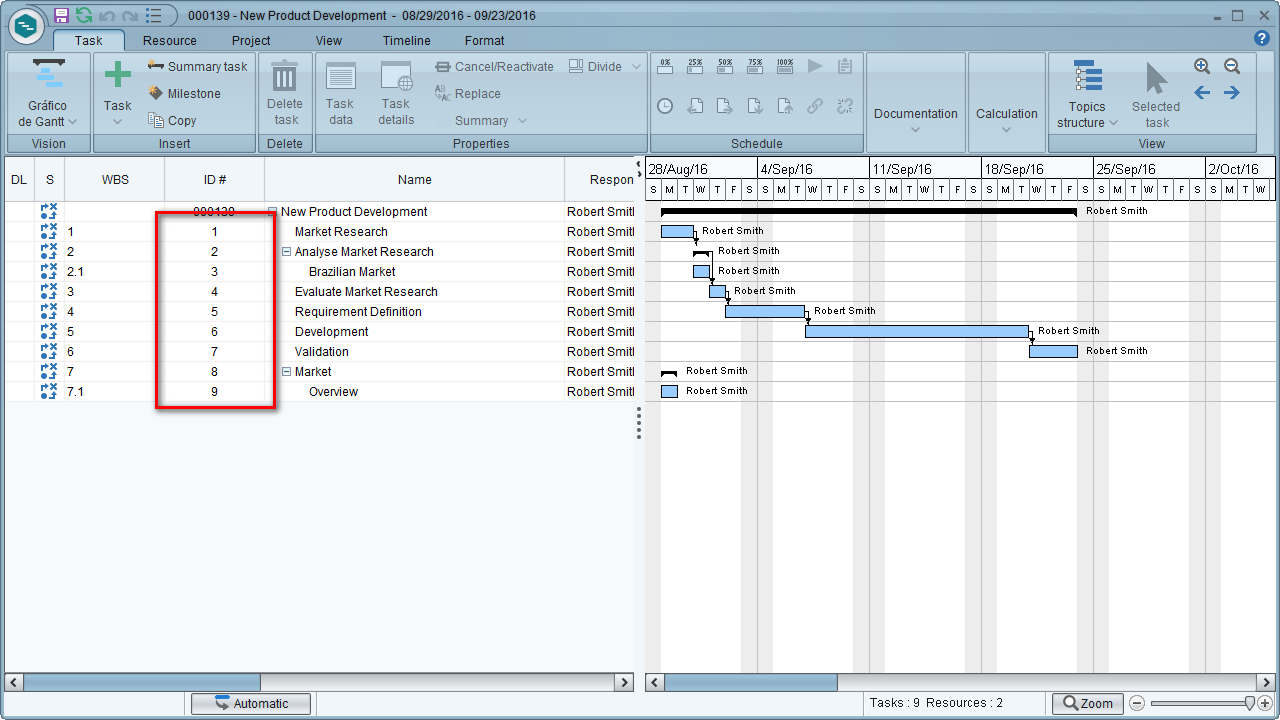1280x720 pixels.
Task: Open the blue help question mark
Action: [x=1262, y=39]
